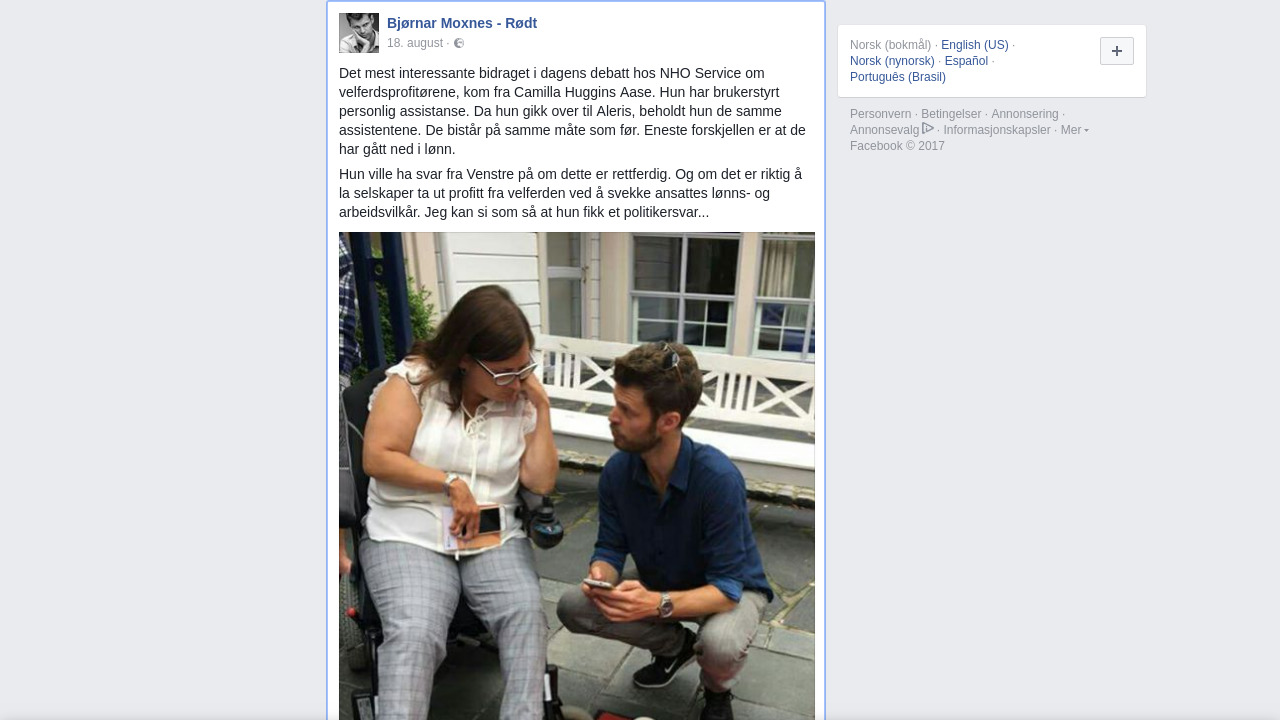
Task: Click the AdChoices triangle icon
Action: point(928,129)
